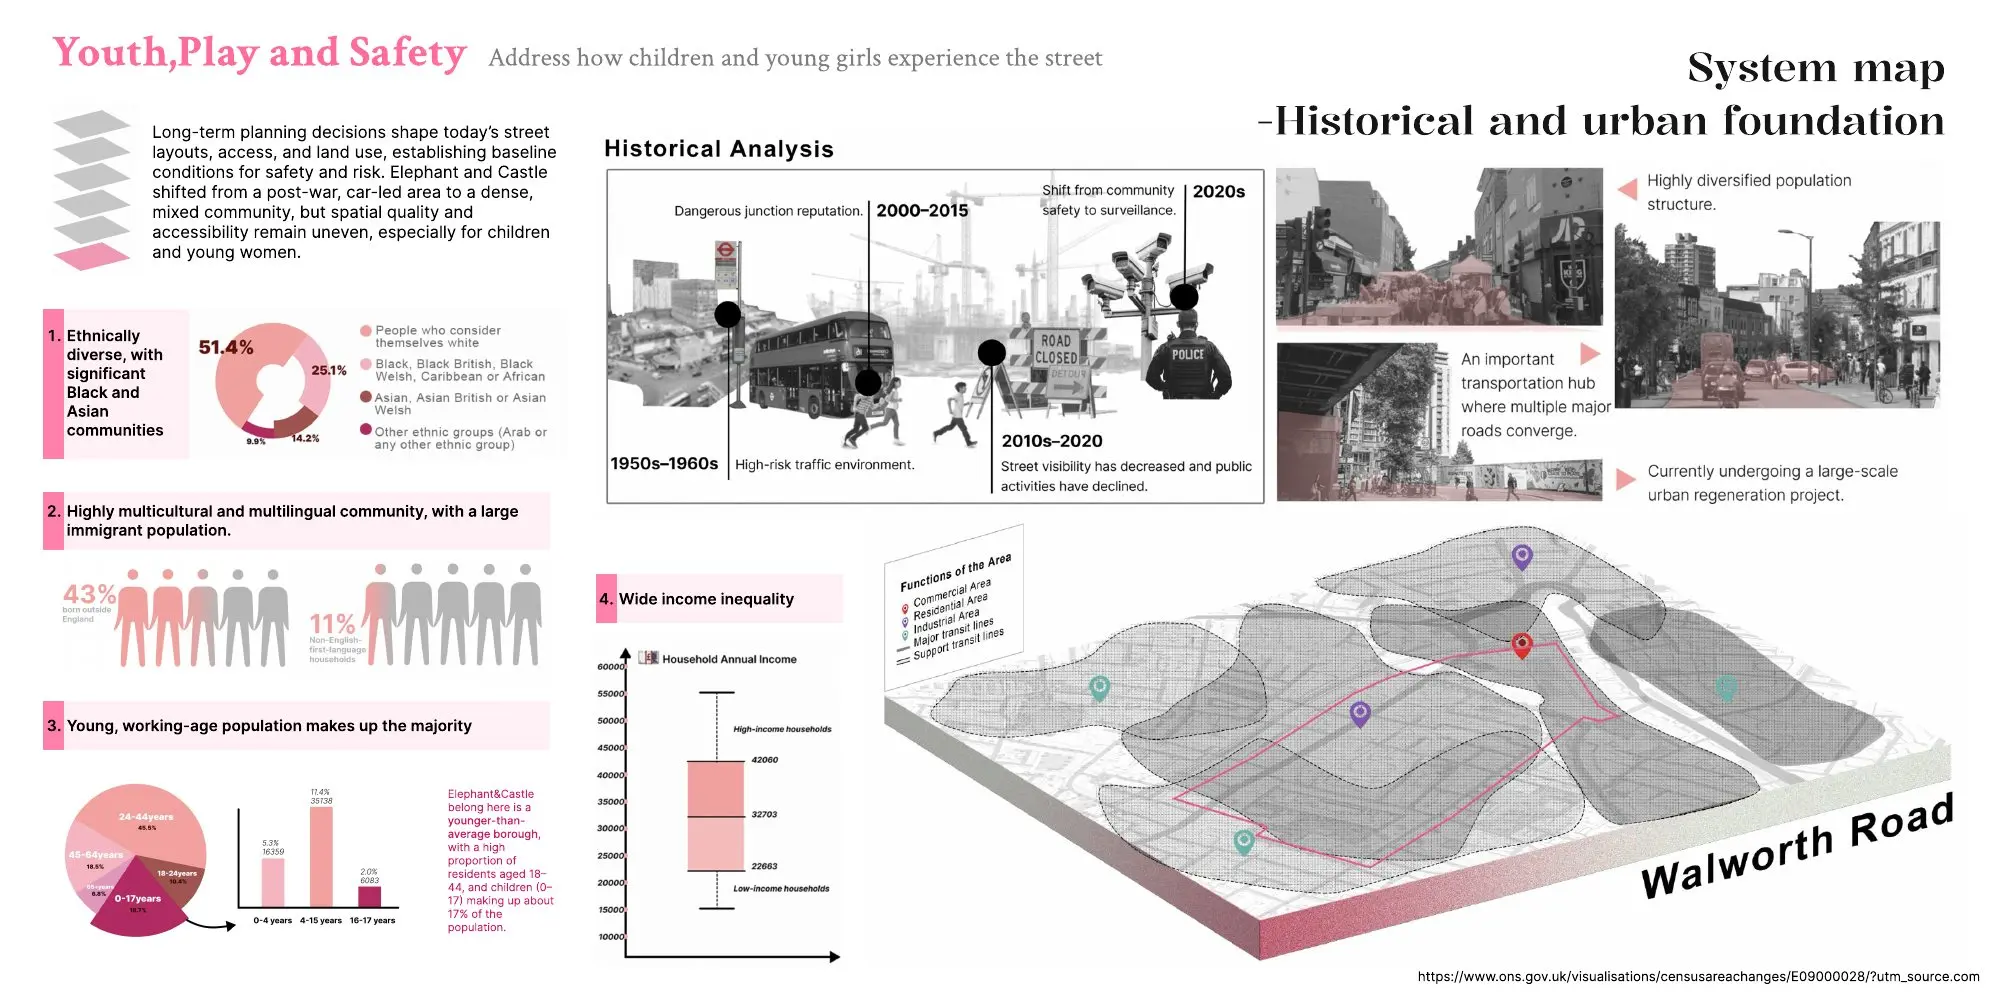
Task: Select the pink ethnicity donut chart
Action: 272,381
